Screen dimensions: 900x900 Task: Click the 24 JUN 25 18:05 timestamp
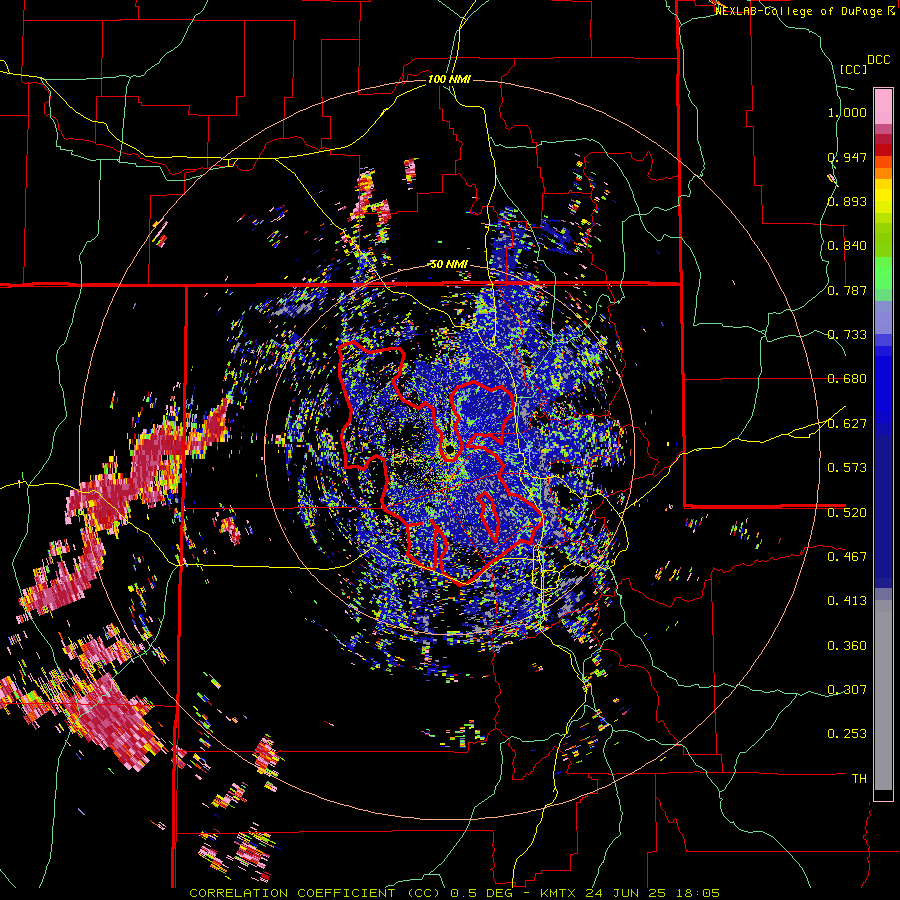[651, 893]
